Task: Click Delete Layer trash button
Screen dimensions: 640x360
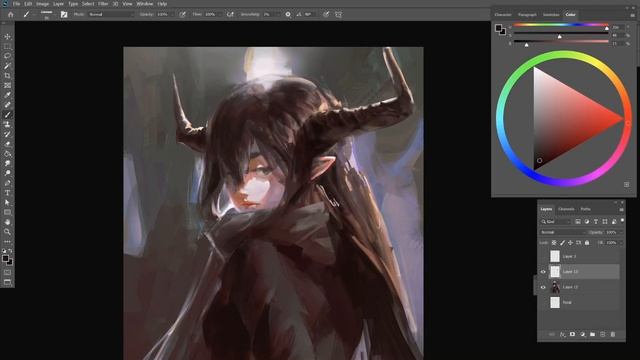Action: pos(613,334)
